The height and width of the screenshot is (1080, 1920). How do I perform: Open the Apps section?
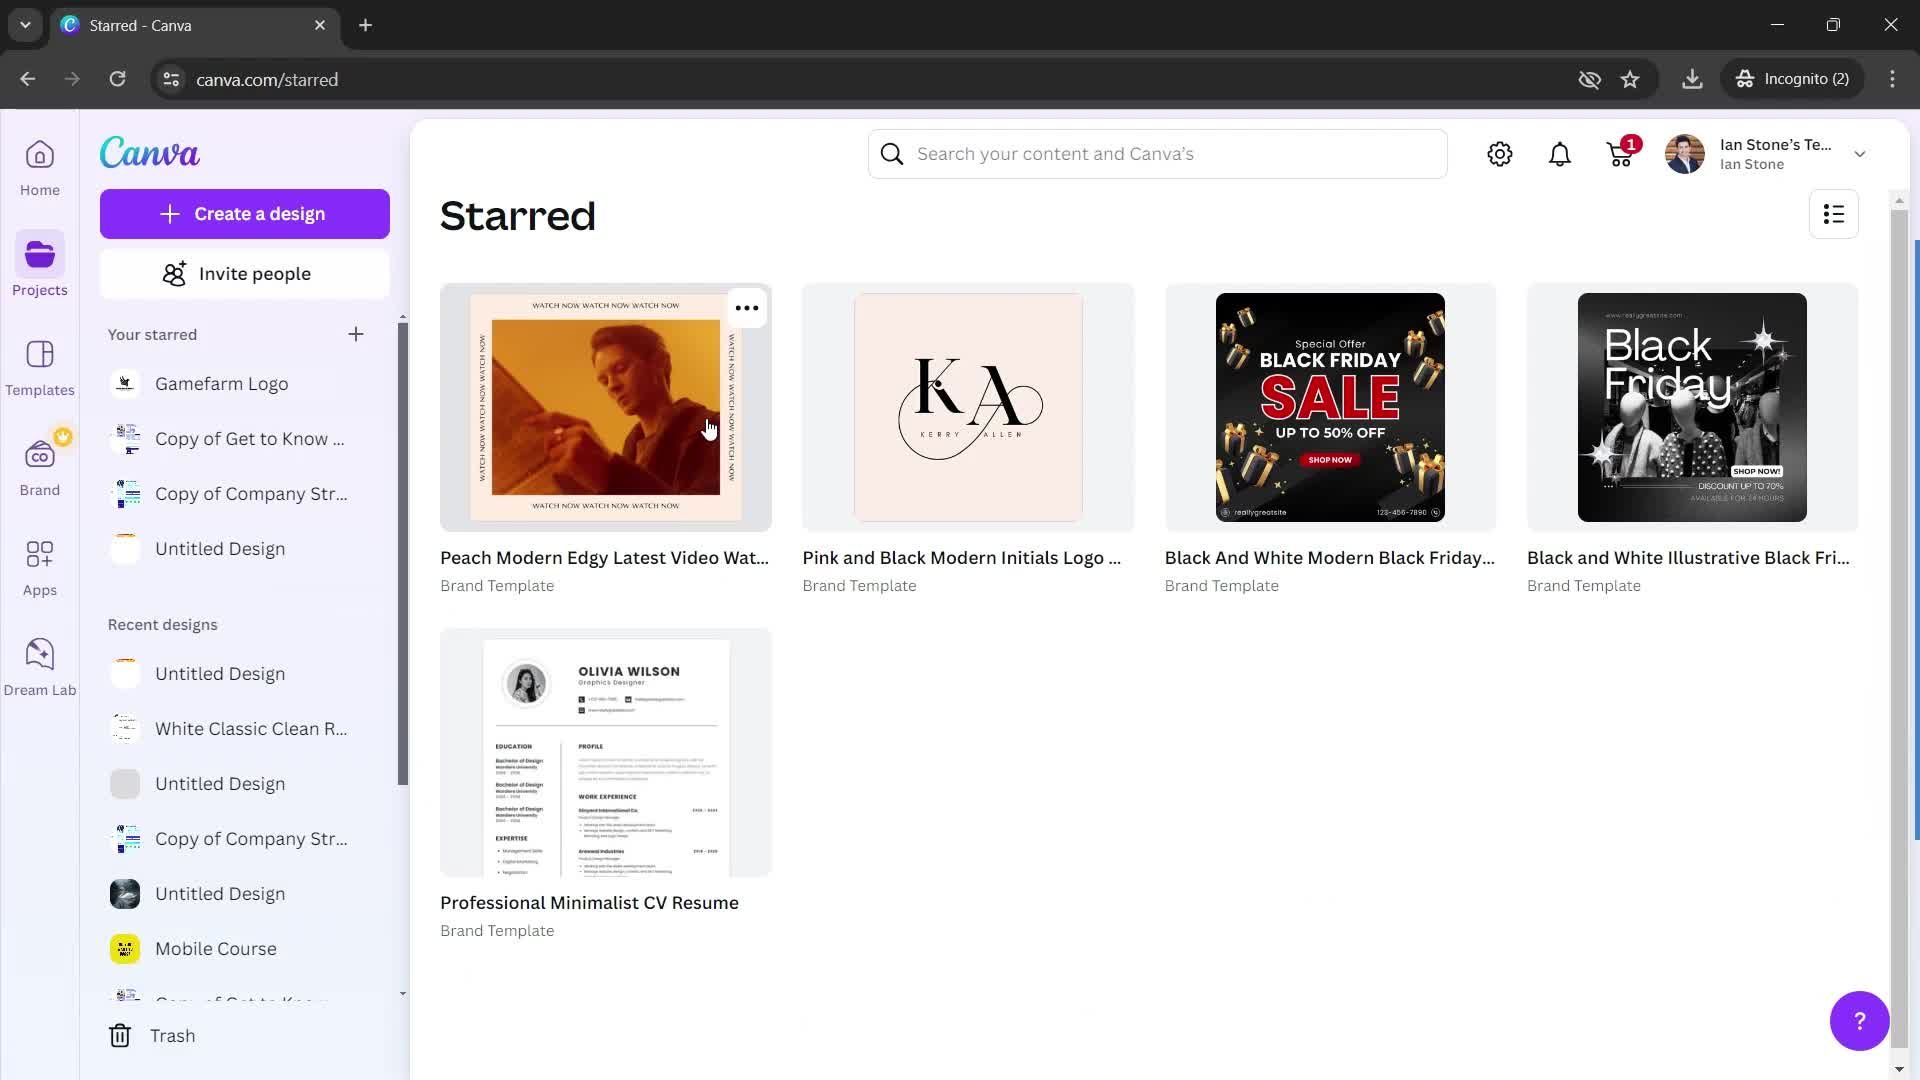(x=40, y=554)
